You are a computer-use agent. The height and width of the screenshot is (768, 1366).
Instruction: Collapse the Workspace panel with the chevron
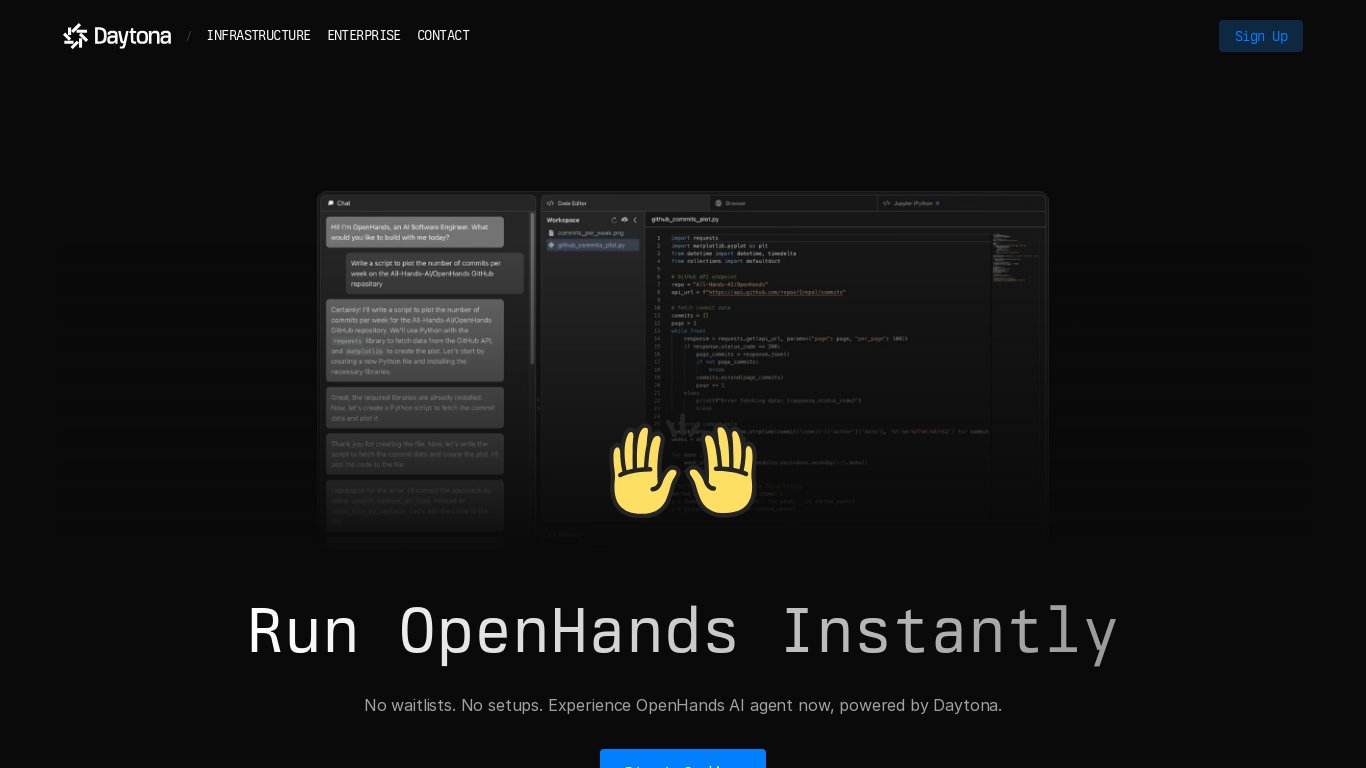tap(635, 219)
